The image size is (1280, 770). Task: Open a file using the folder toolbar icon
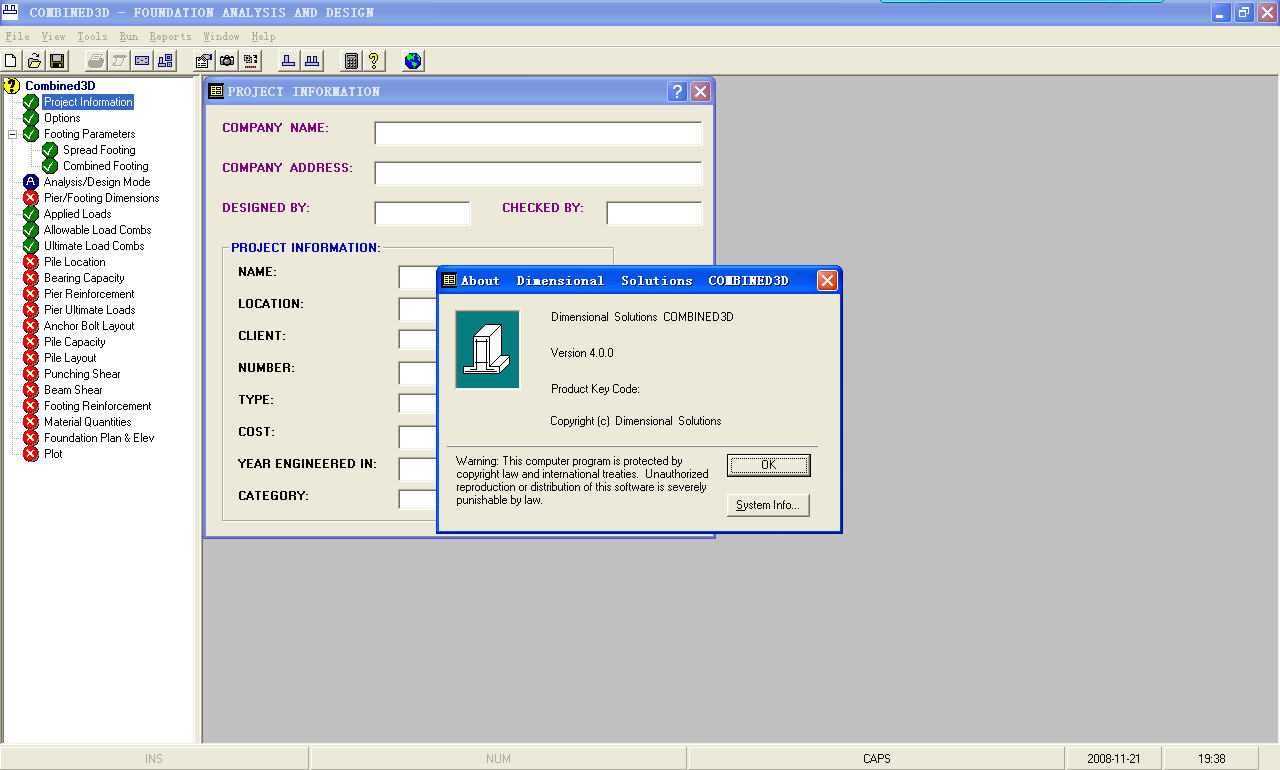(x=34, y=61)
